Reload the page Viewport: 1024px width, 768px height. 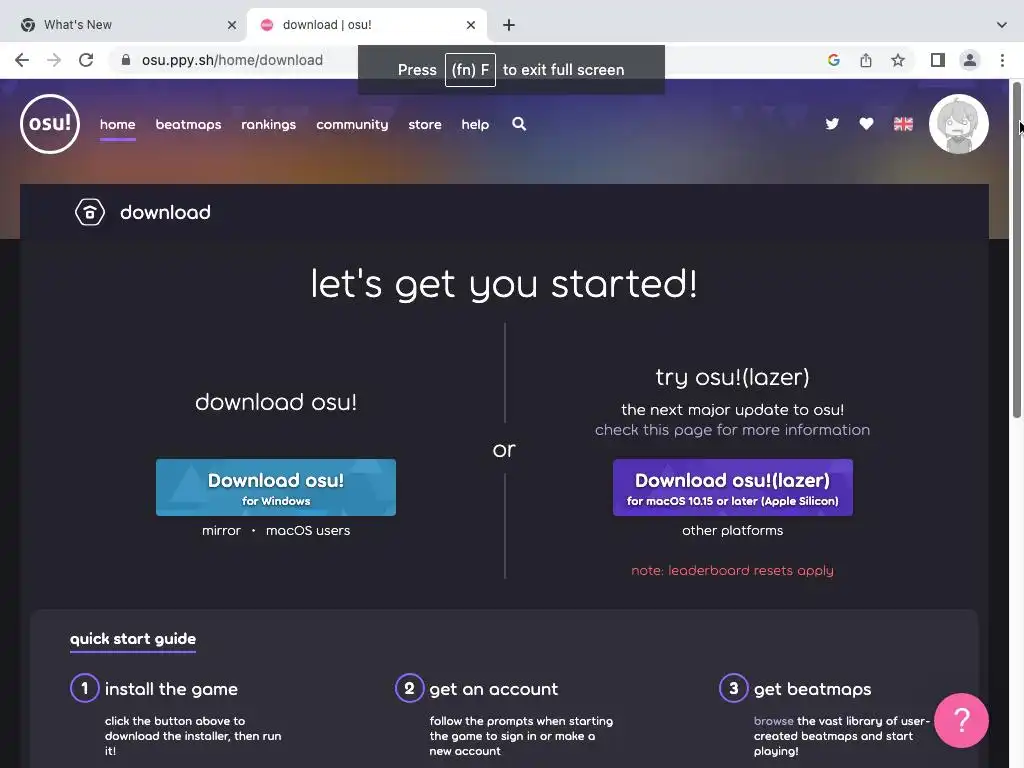[x=86, y=60]
